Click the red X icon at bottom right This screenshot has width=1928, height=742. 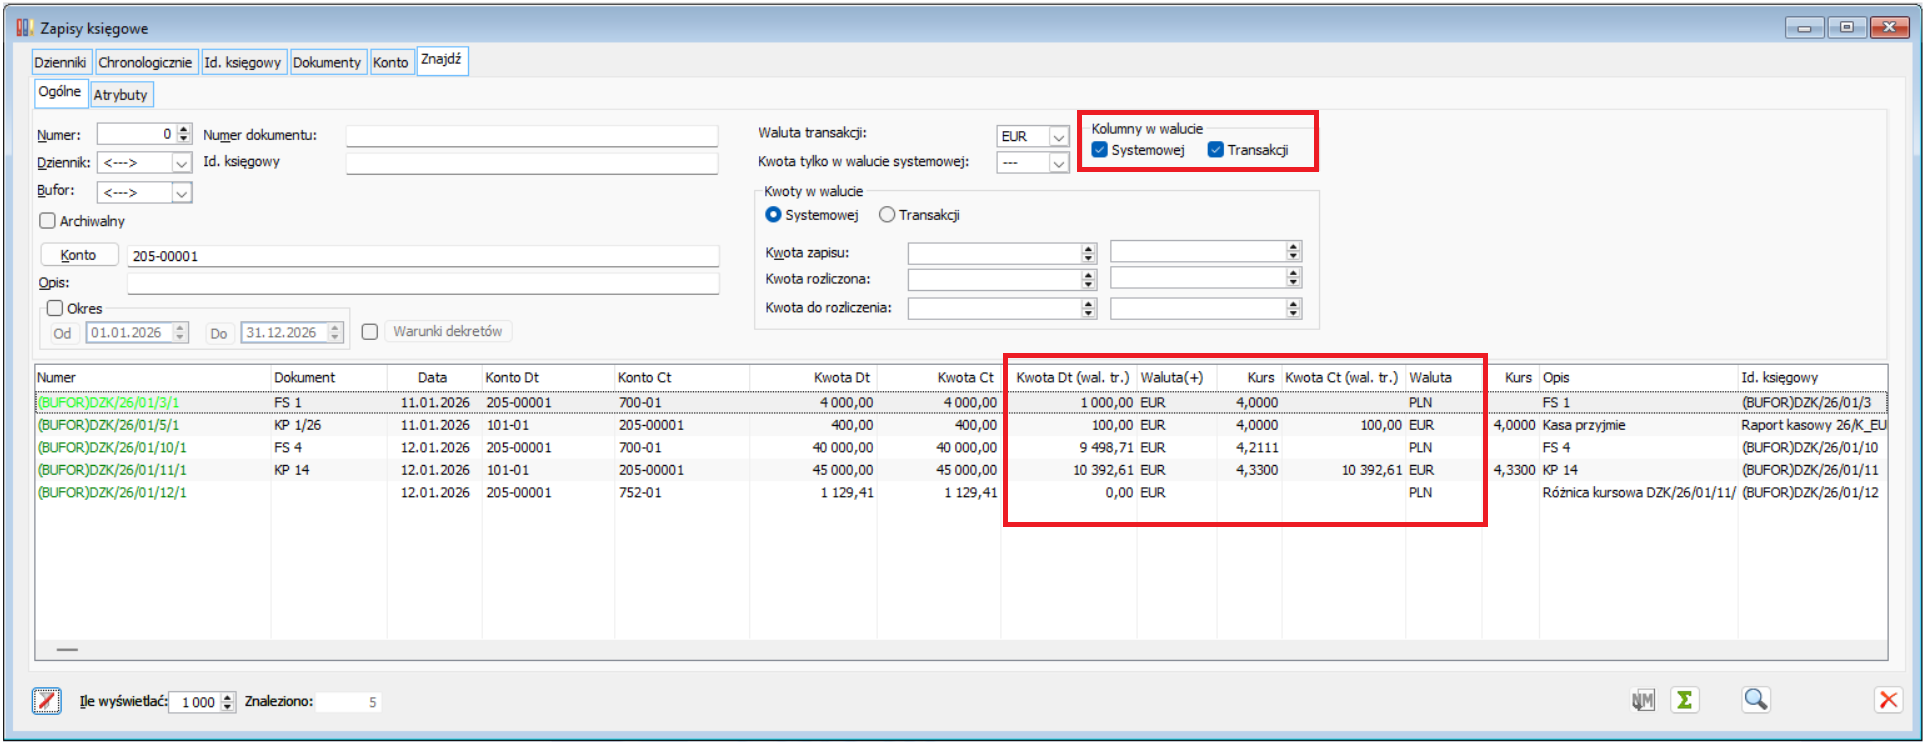[1887, 700]
